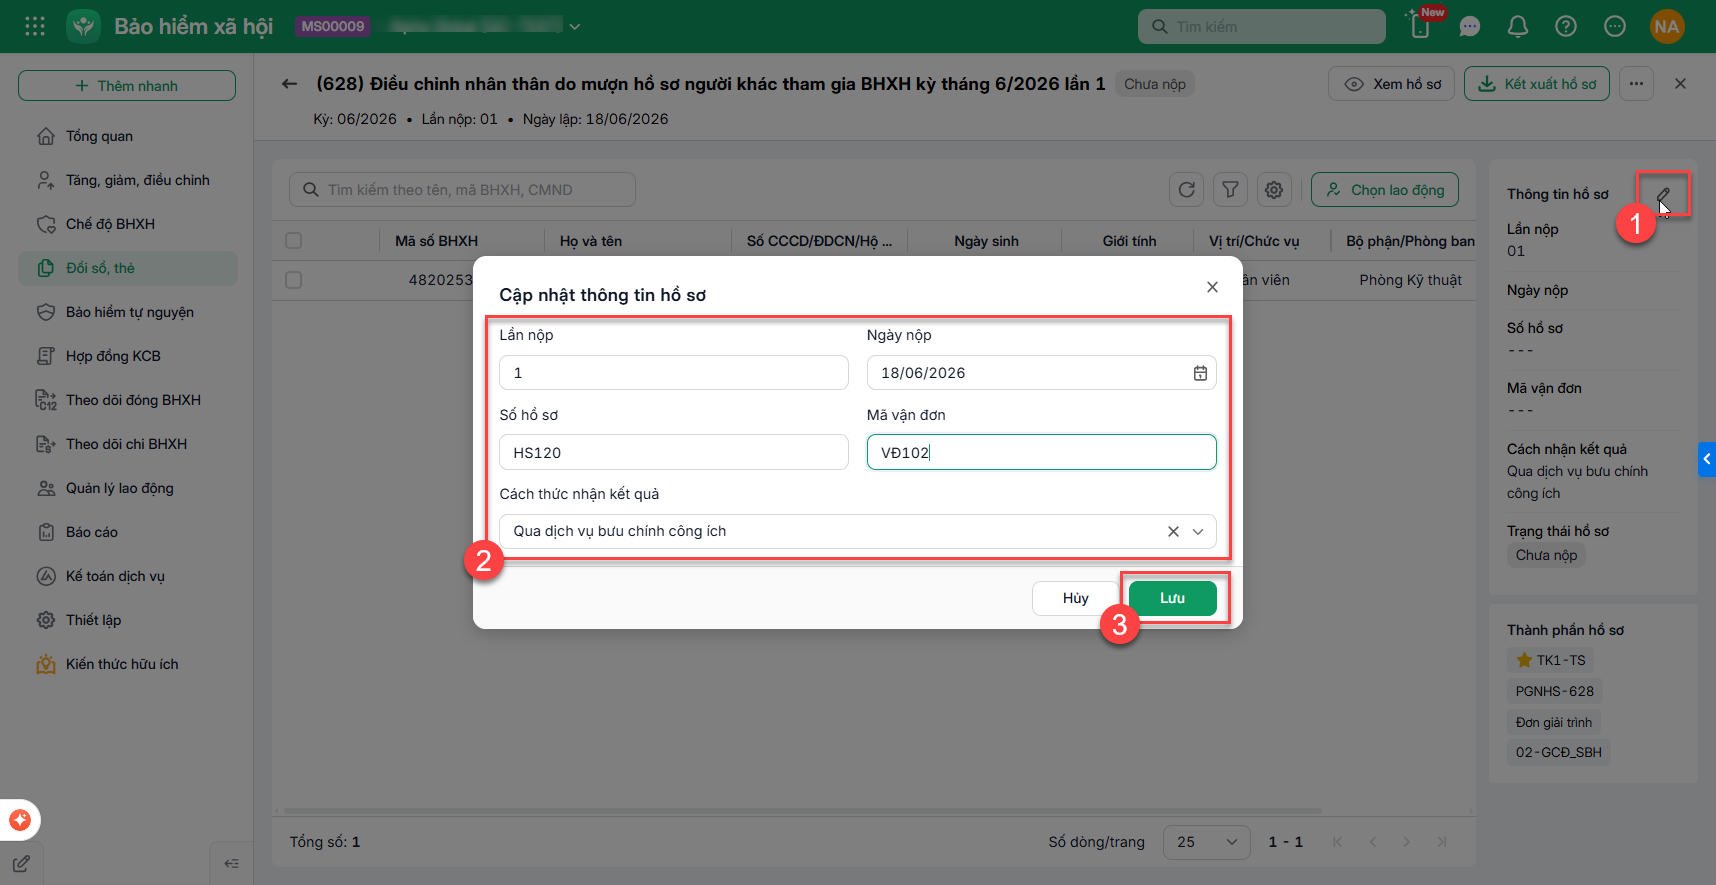Open the notifications bell

[1518, 26]
